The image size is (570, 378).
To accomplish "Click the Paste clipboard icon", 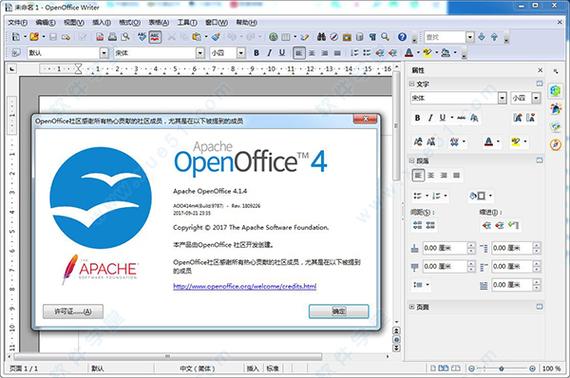I will click(197, 37).
